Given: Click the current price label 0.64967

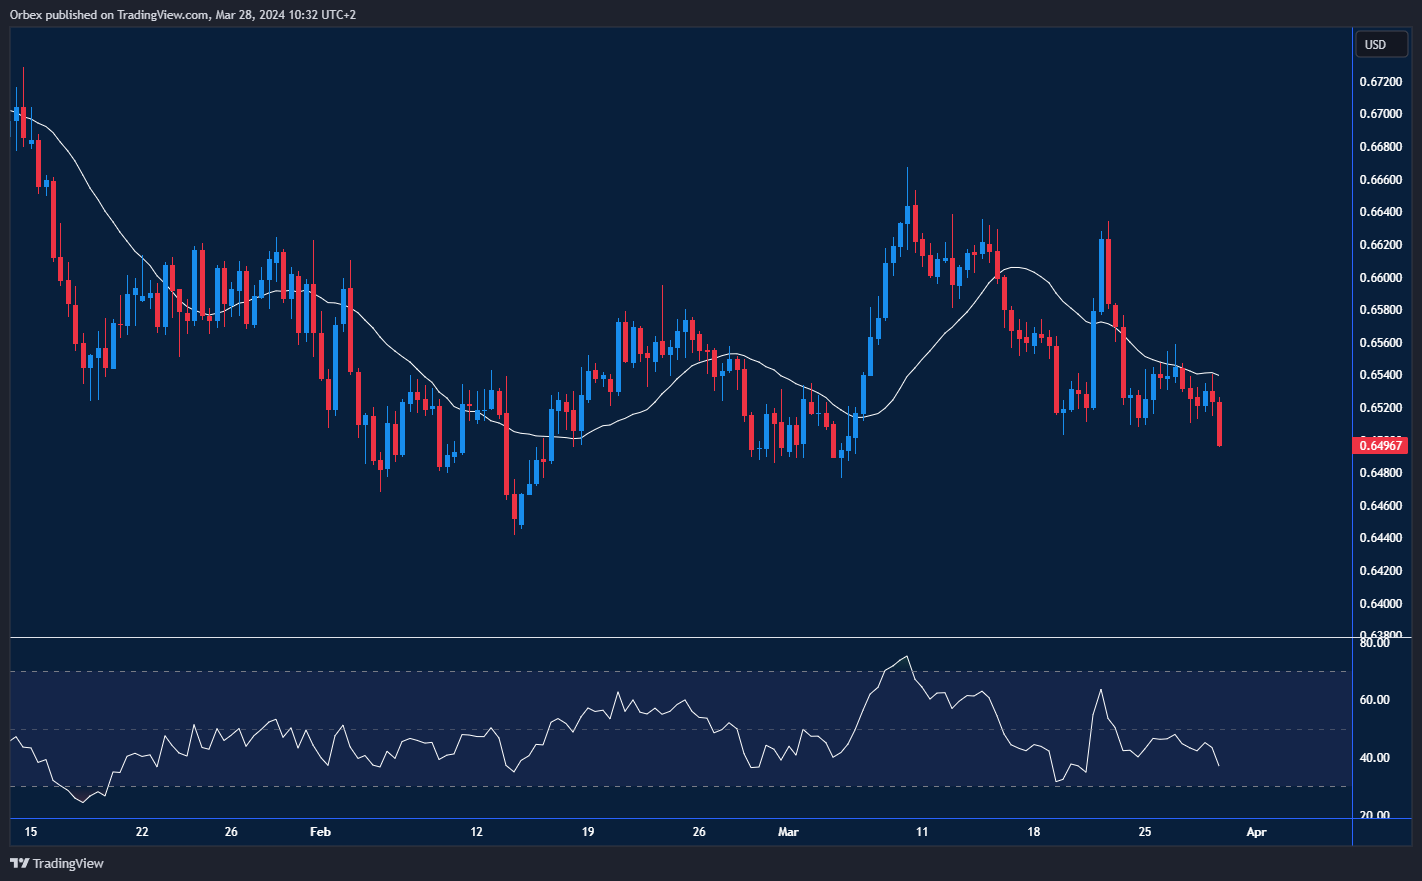Looking at the screenshot, I should click(x=1380, y=445).
